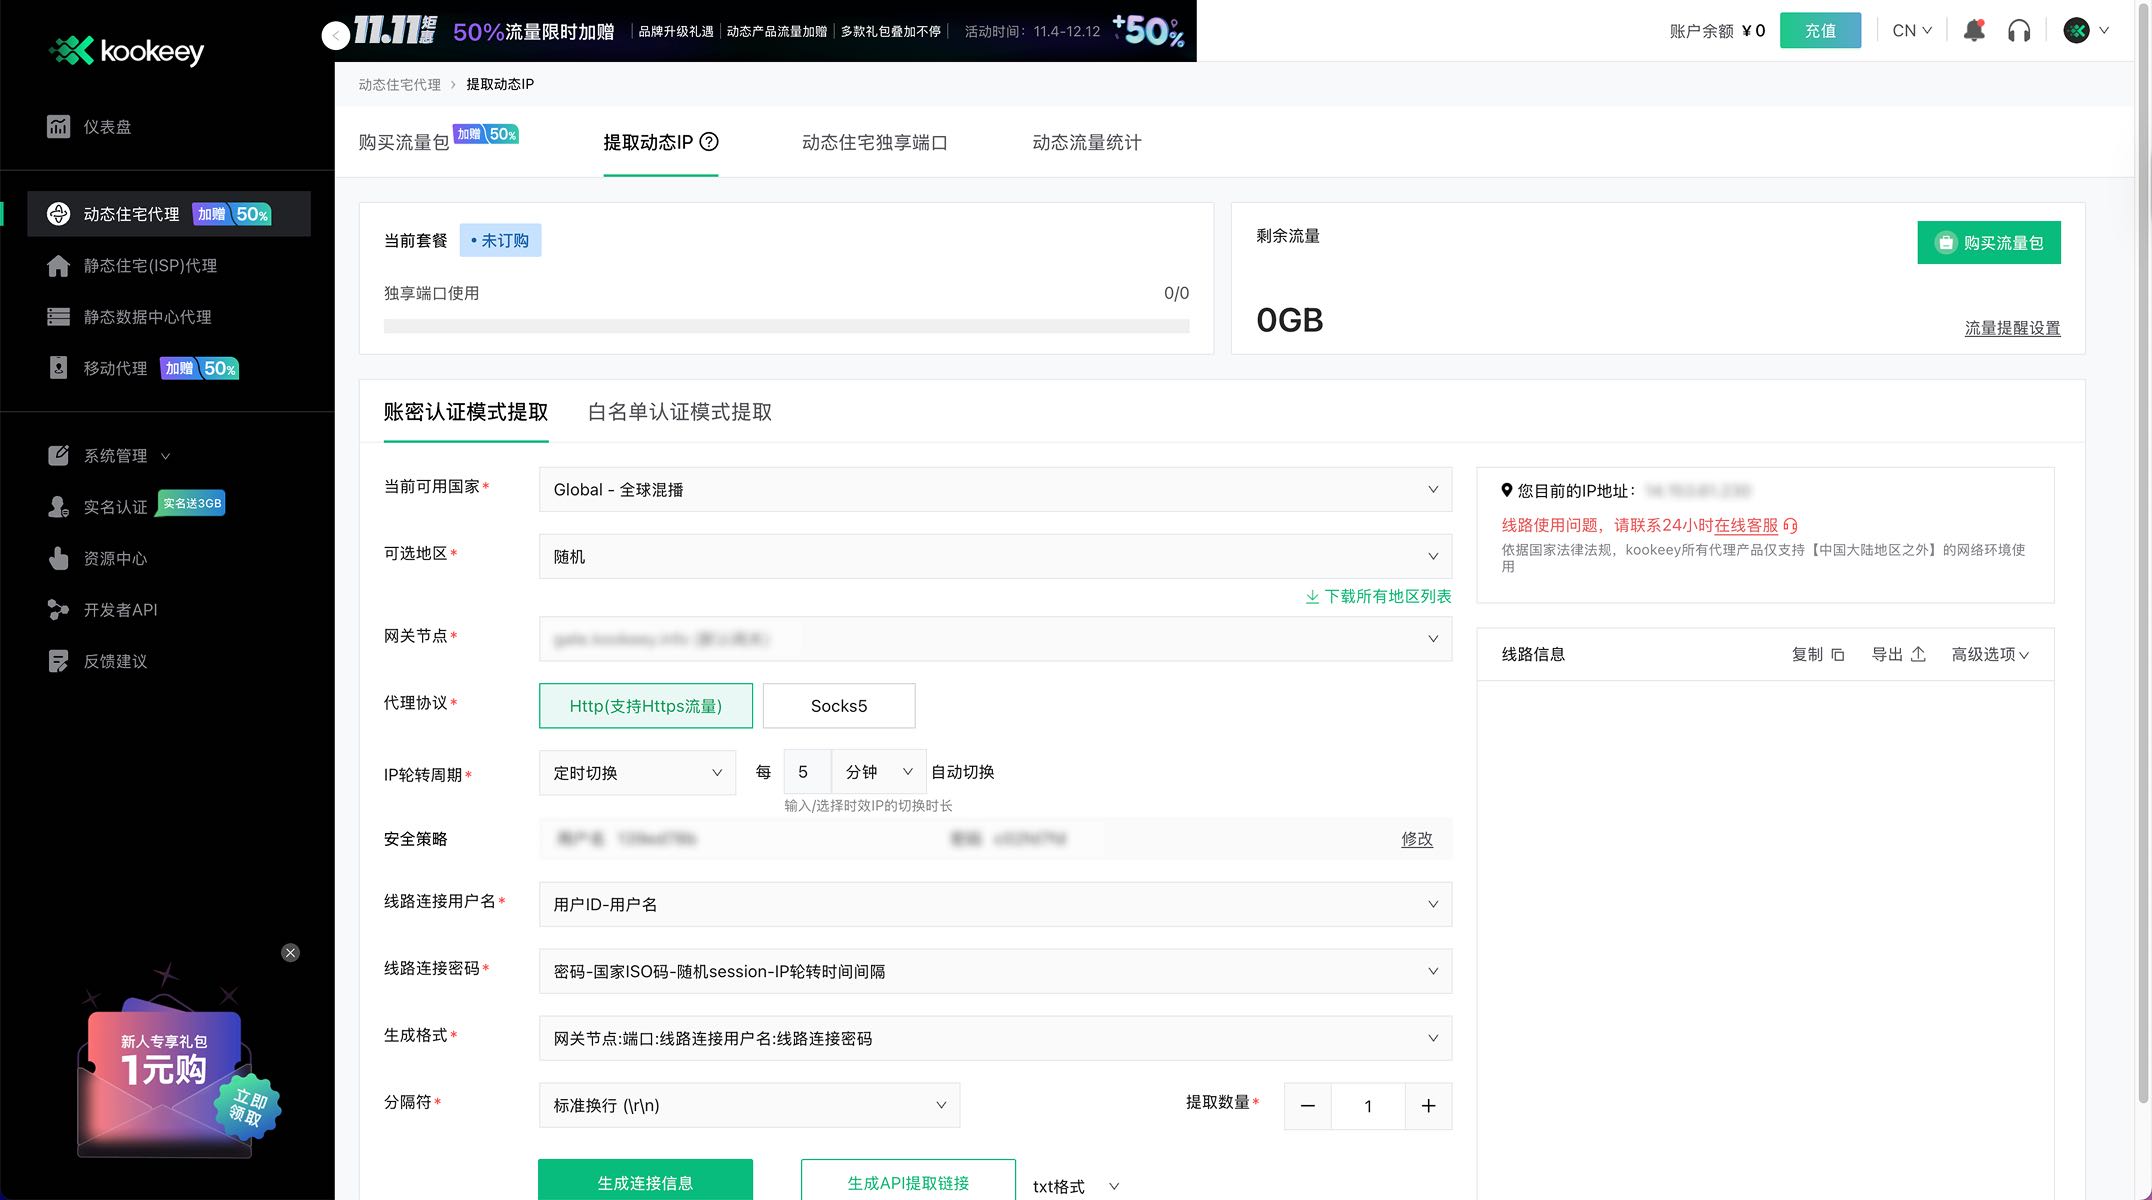This screenshot has height=1200, width=2152.
Task: Open 静态住宅(ISP)代理 in sidebar
Action: [150, 266]
